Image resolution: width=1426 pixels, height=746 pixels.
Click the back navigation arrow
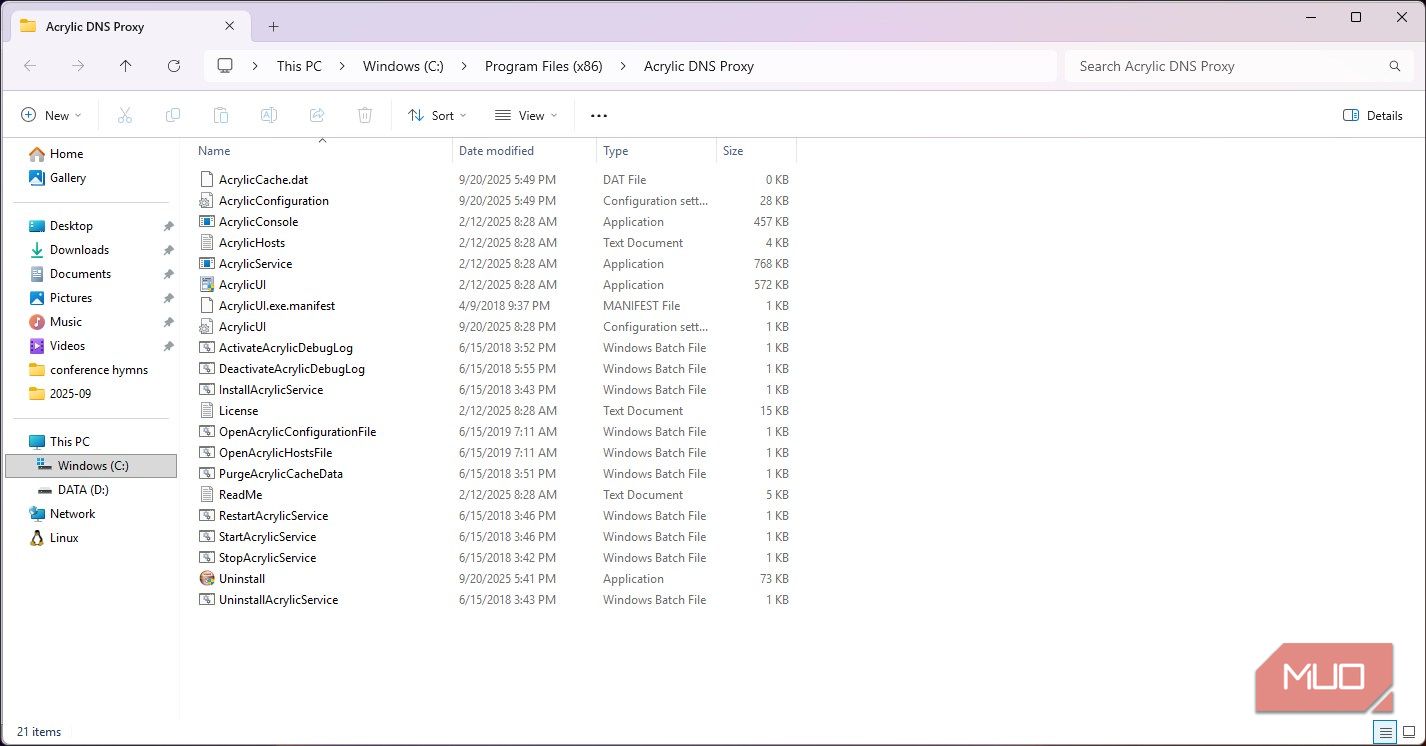(x=30, y=66)
